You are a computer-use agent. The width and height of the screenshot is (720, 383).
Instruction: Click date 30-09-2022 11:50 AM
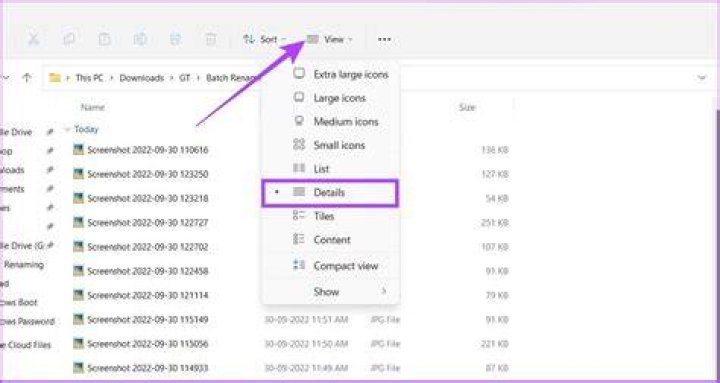point(306,344)
